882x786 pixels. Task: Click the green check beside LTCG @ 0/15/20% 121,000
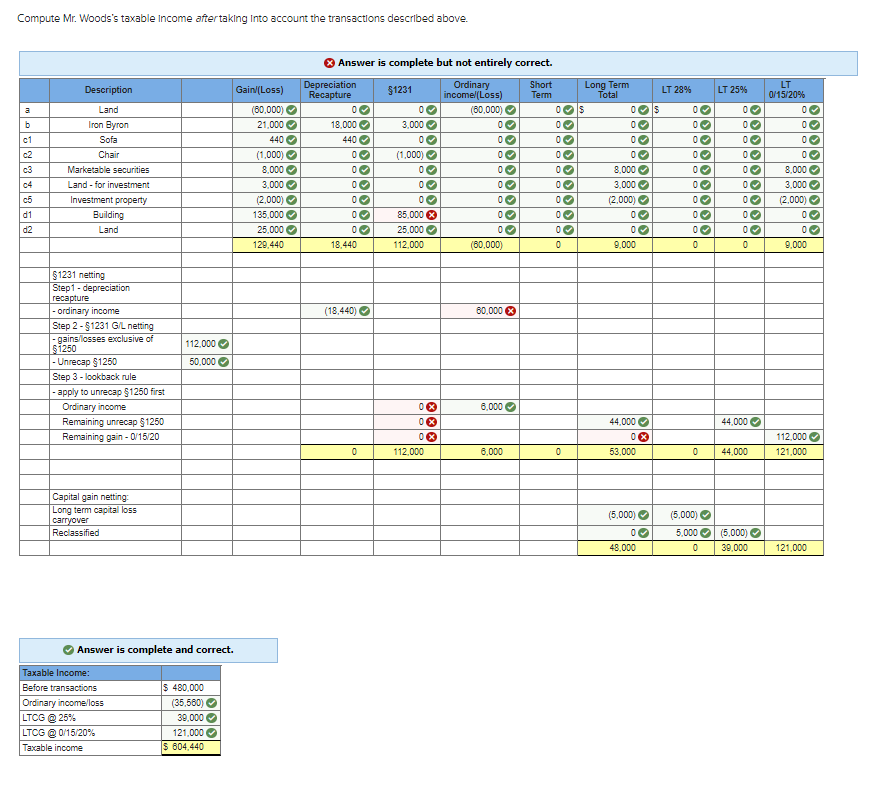click(x=212, y=733)
